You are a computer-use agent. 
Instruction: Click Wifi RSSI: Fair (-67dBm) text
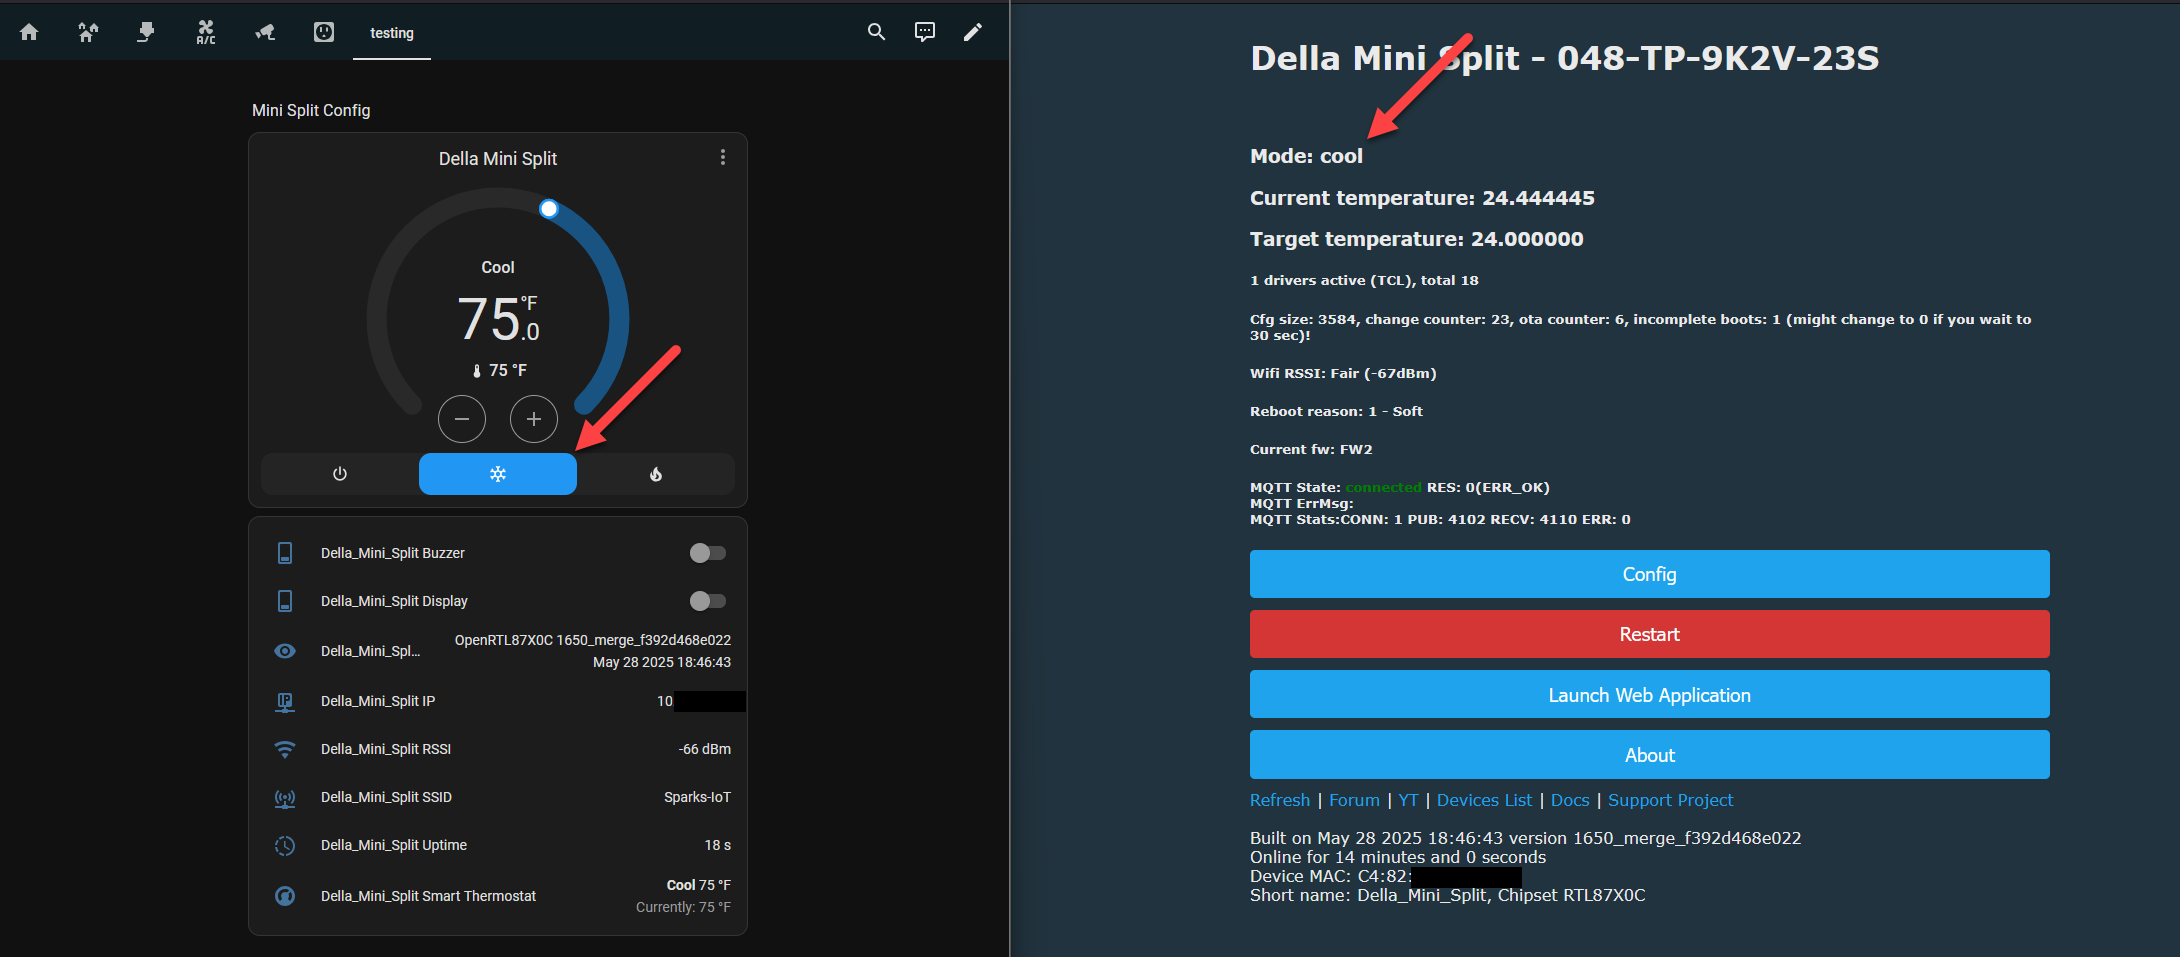click(x=1343, y=373)
